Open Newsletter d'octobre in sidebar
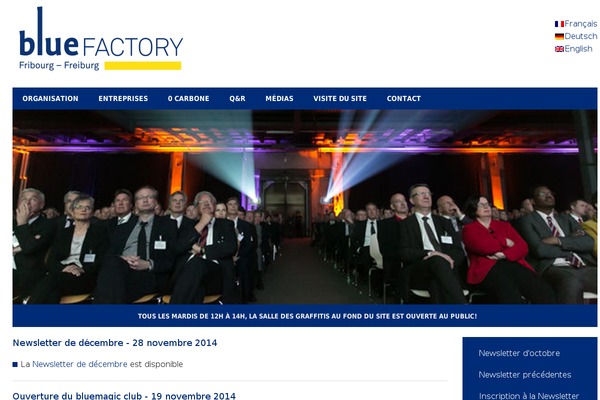 tap(519, 353)
